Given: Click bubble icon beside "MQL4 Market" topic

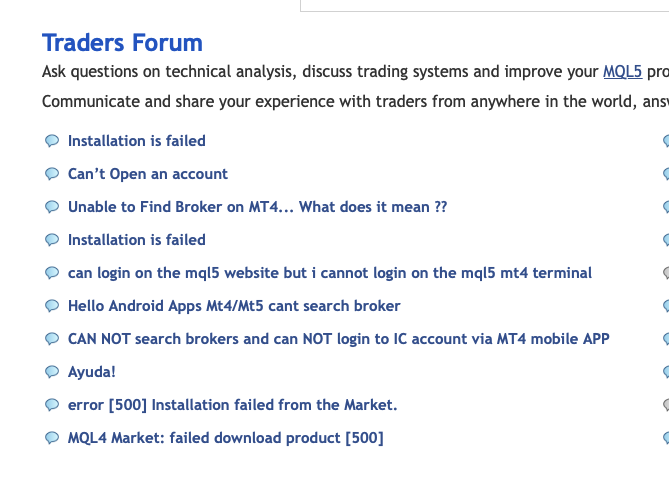Looking at the screenshot, I should [x=52, y=438].
